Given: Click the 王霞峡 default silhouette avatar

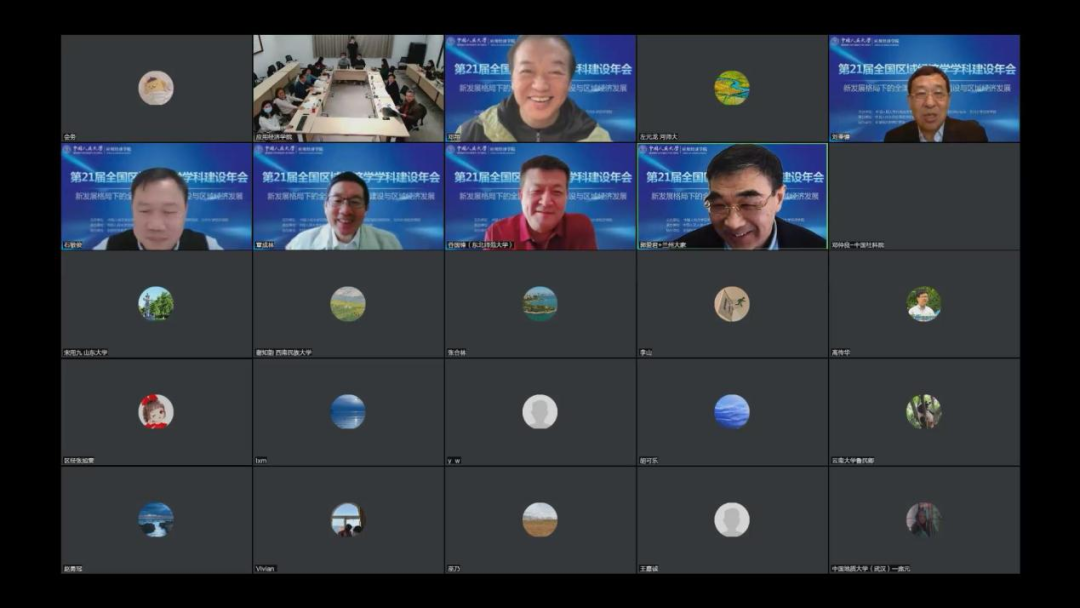Looking at the screenshot, I should 732,519.
